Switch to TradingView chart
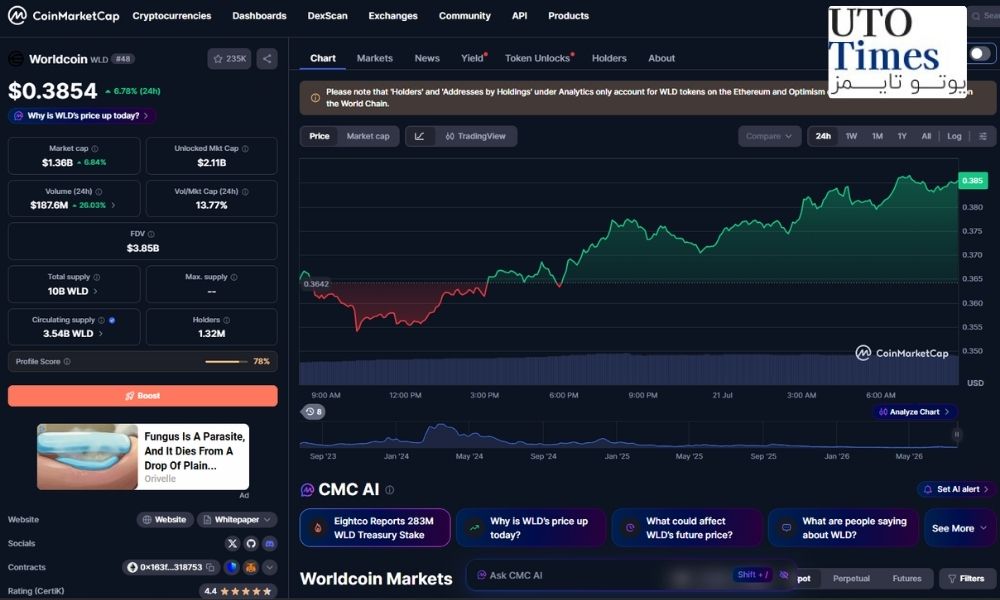 pos(476,136)
